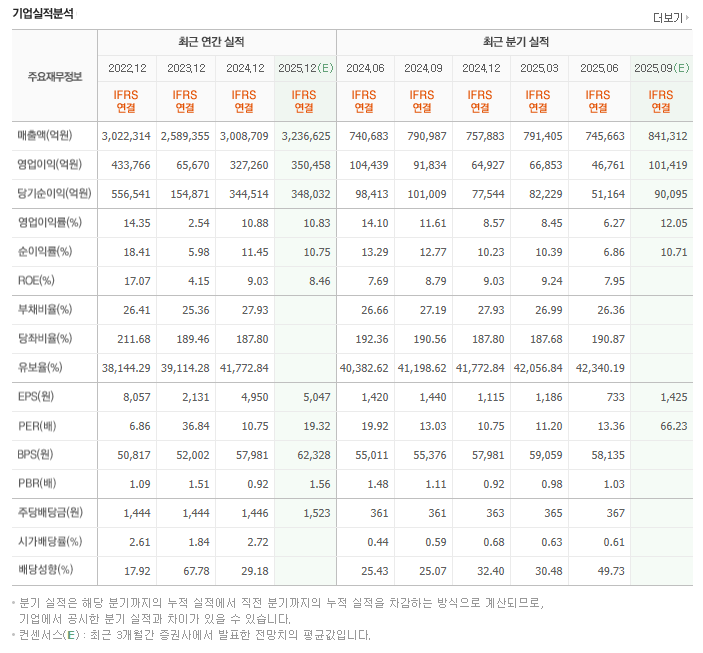703x653 pixels.
Task: Click the 2025.12(E) annual column header
Action: click(305, 68)
